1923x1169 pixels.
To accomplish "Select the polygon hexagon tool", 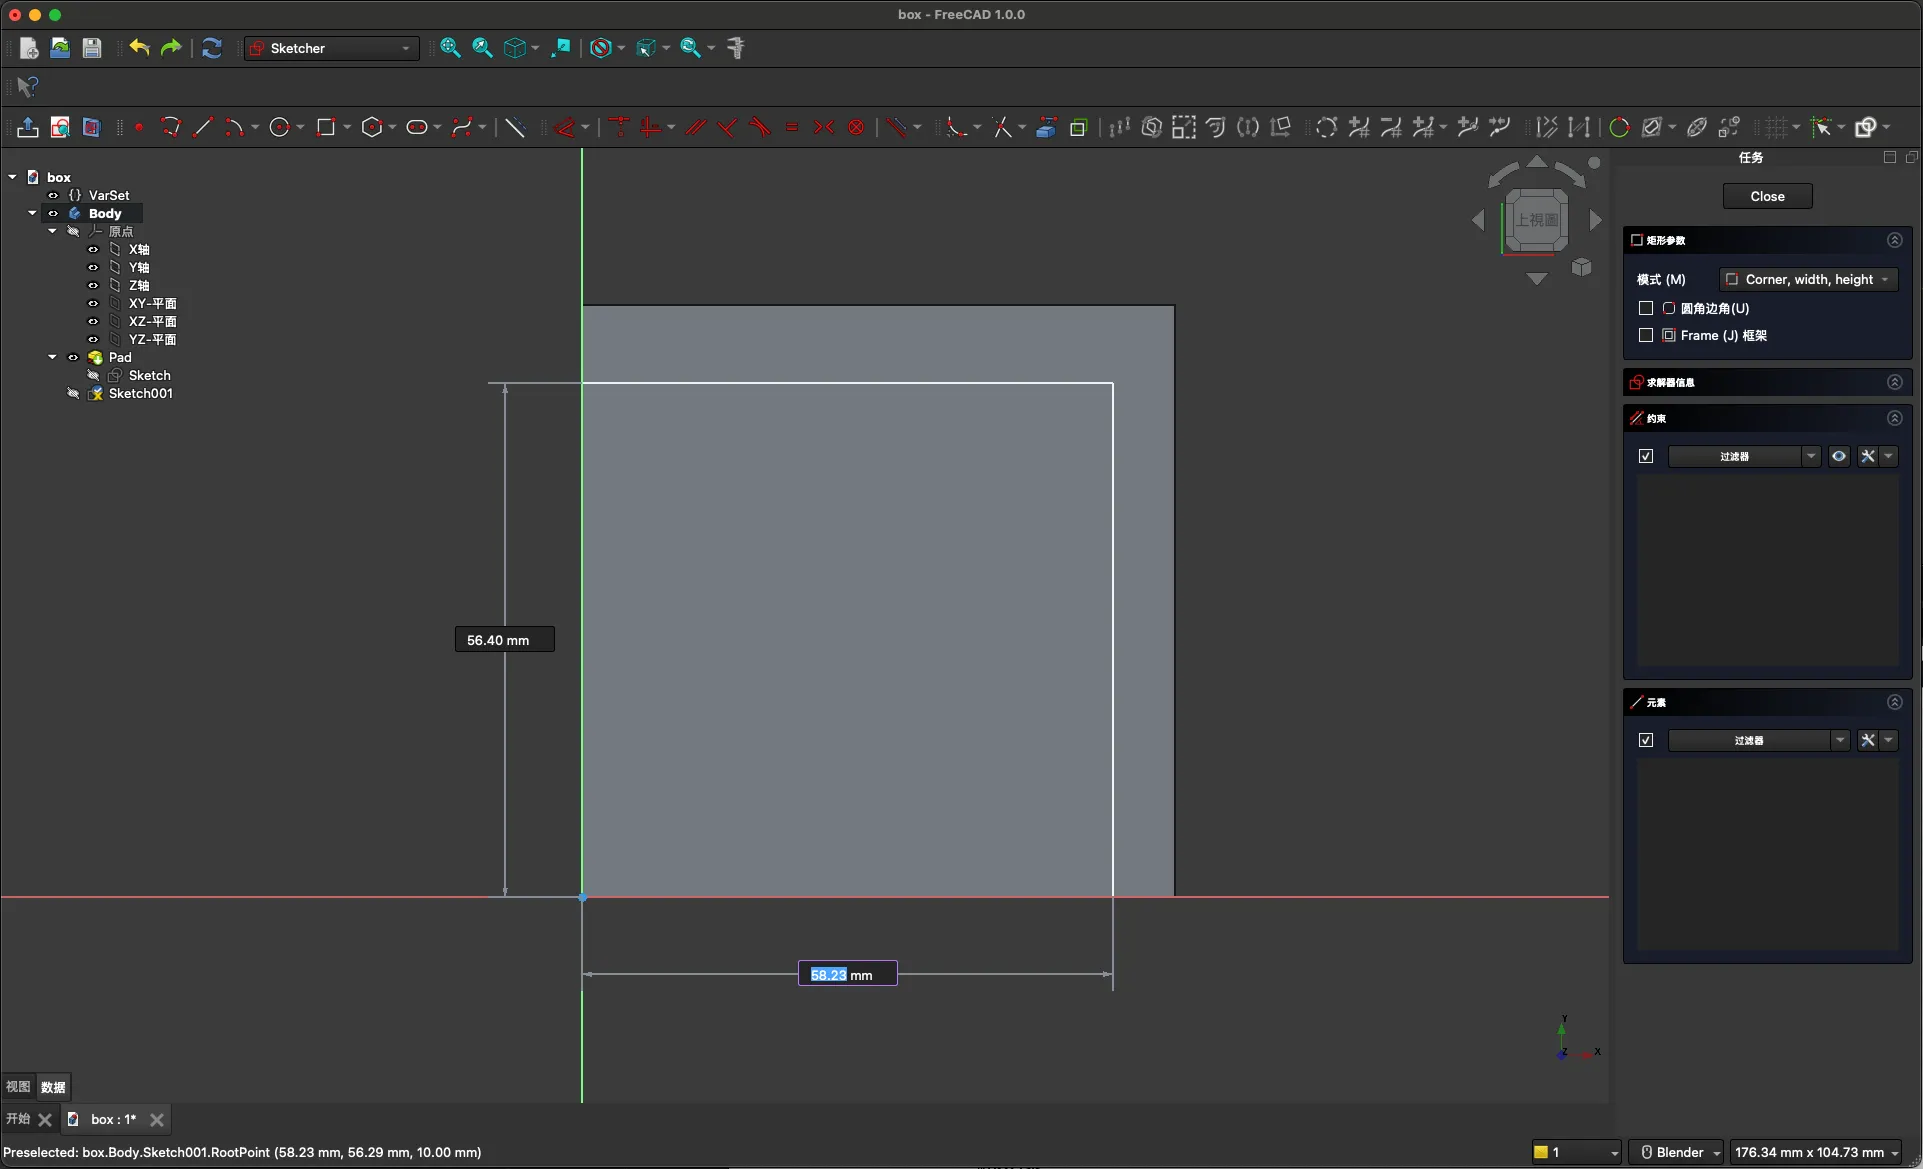I will (x=372, y=127).
